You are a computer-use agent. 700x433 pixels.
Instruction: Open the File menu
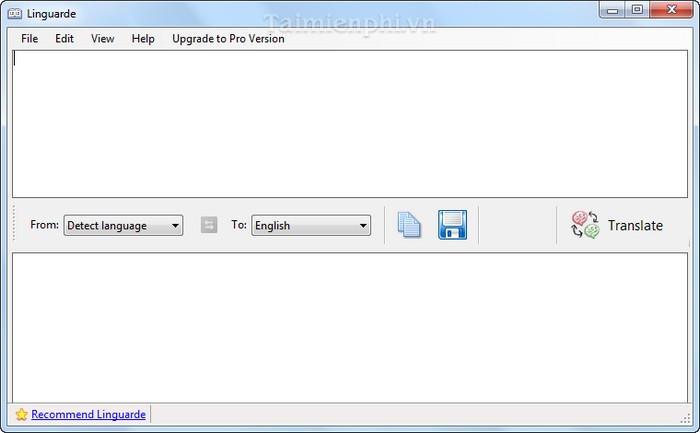click(x=29, y=39)
